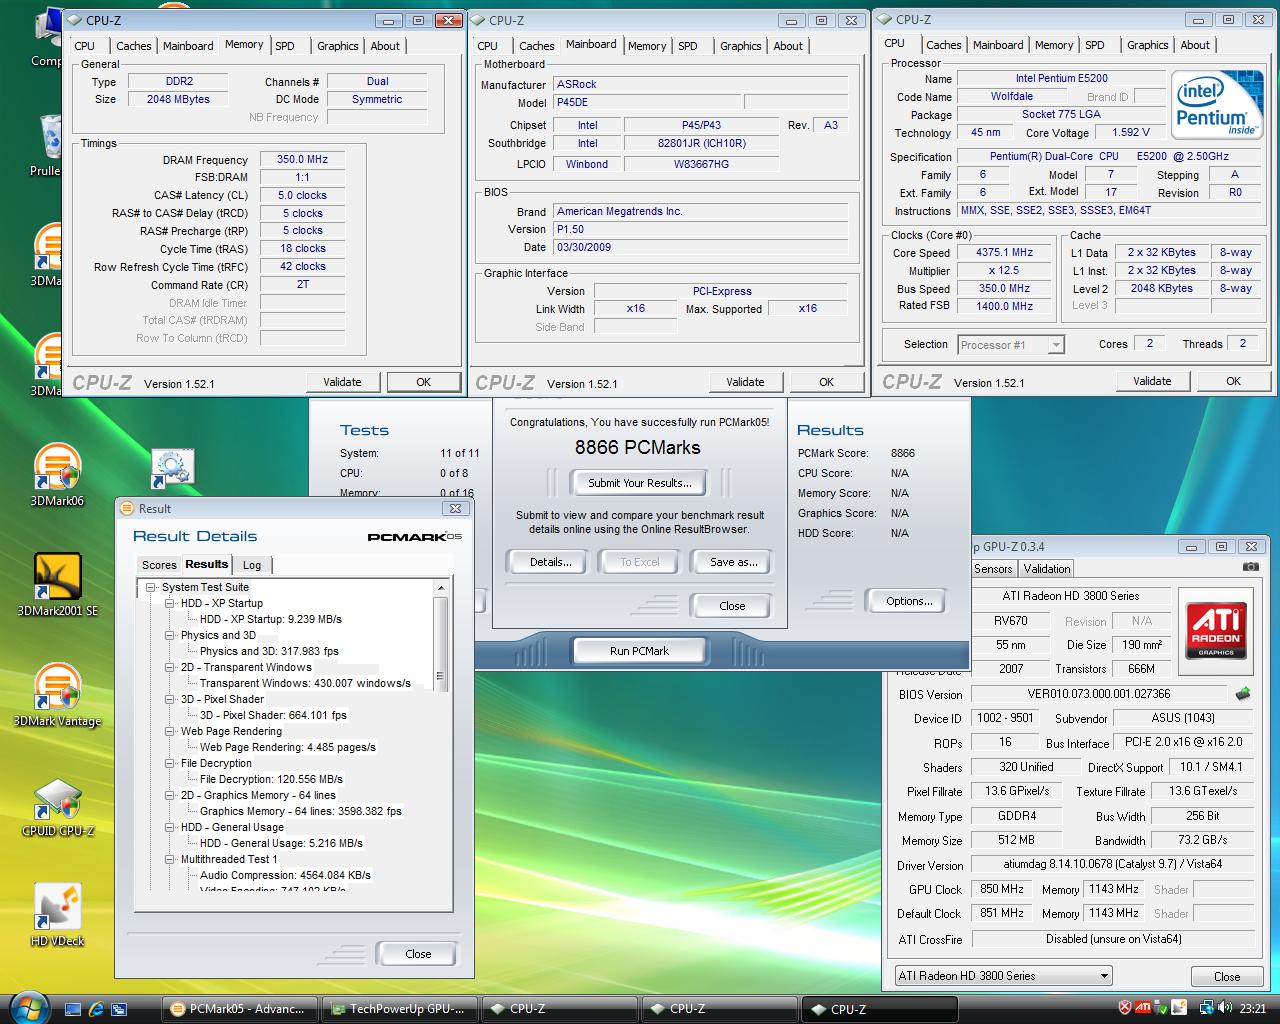Click the Run PCMark button
The height and width of the screenshot is (1024, 1280).
pos(639,651)
